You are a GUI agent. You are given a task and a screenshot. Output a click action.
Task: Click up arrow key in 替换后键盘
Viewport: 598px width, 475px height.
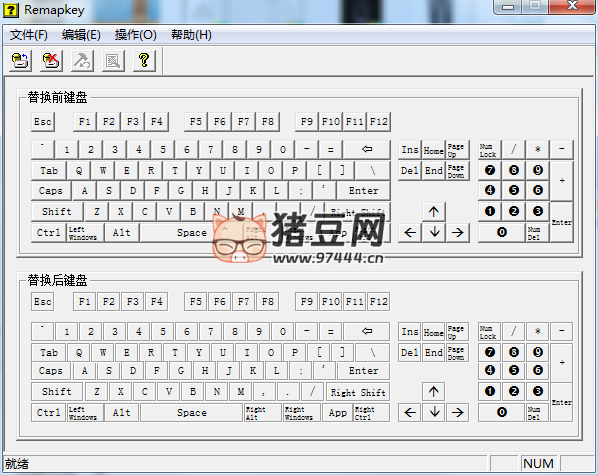[434, 392]
